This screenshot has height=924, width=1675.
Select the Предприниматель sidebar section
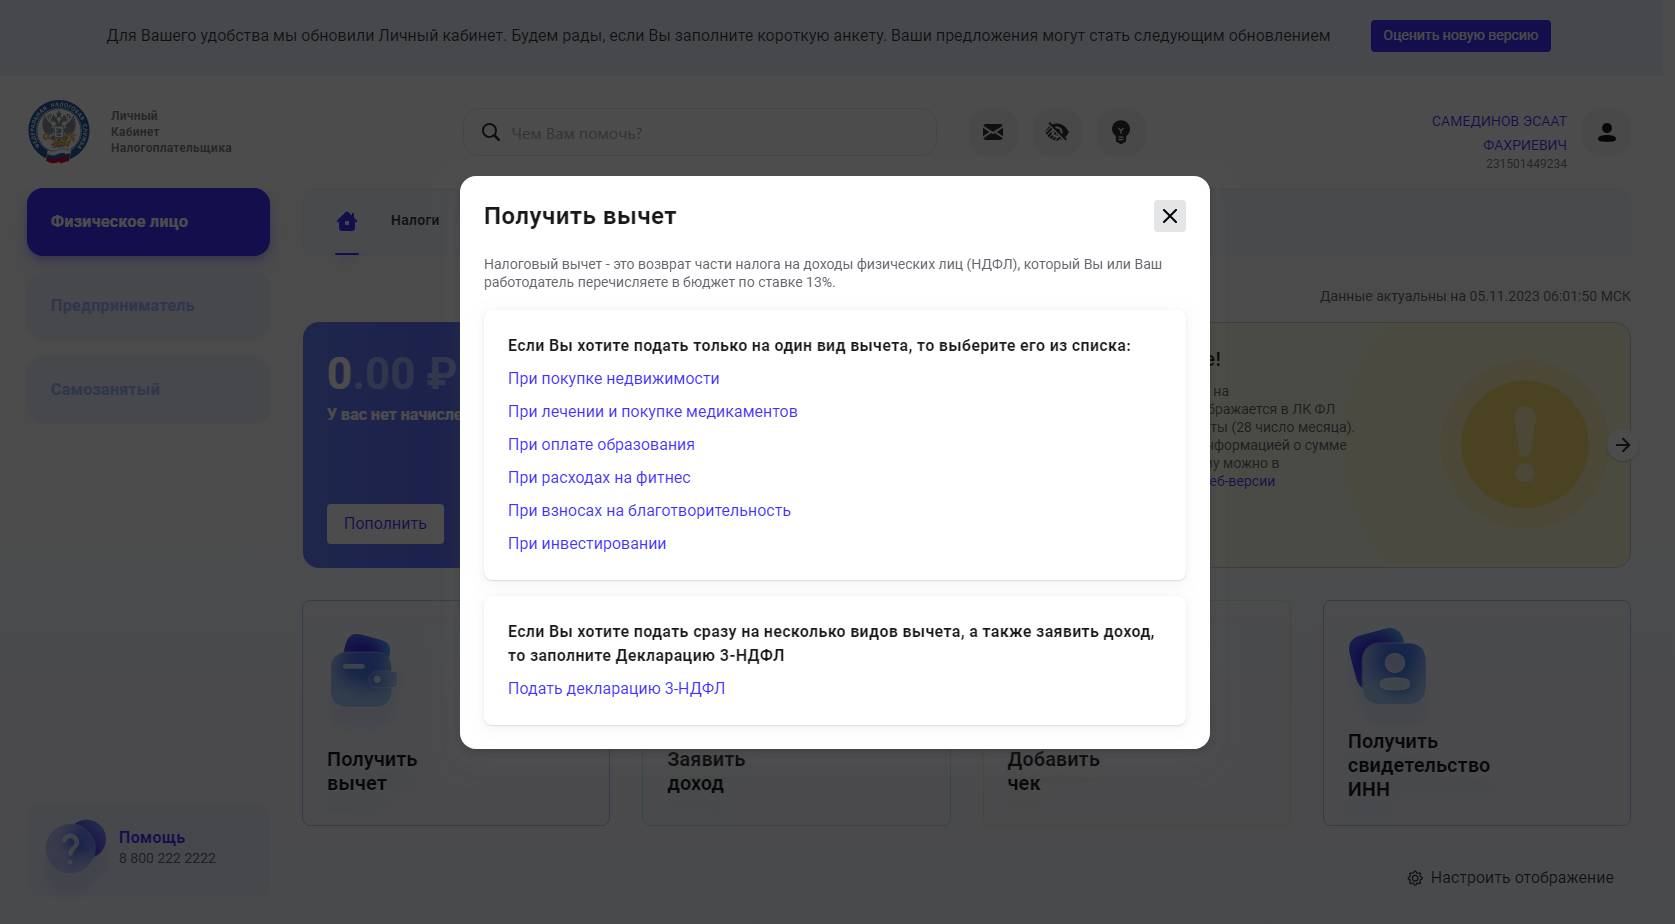148,305
